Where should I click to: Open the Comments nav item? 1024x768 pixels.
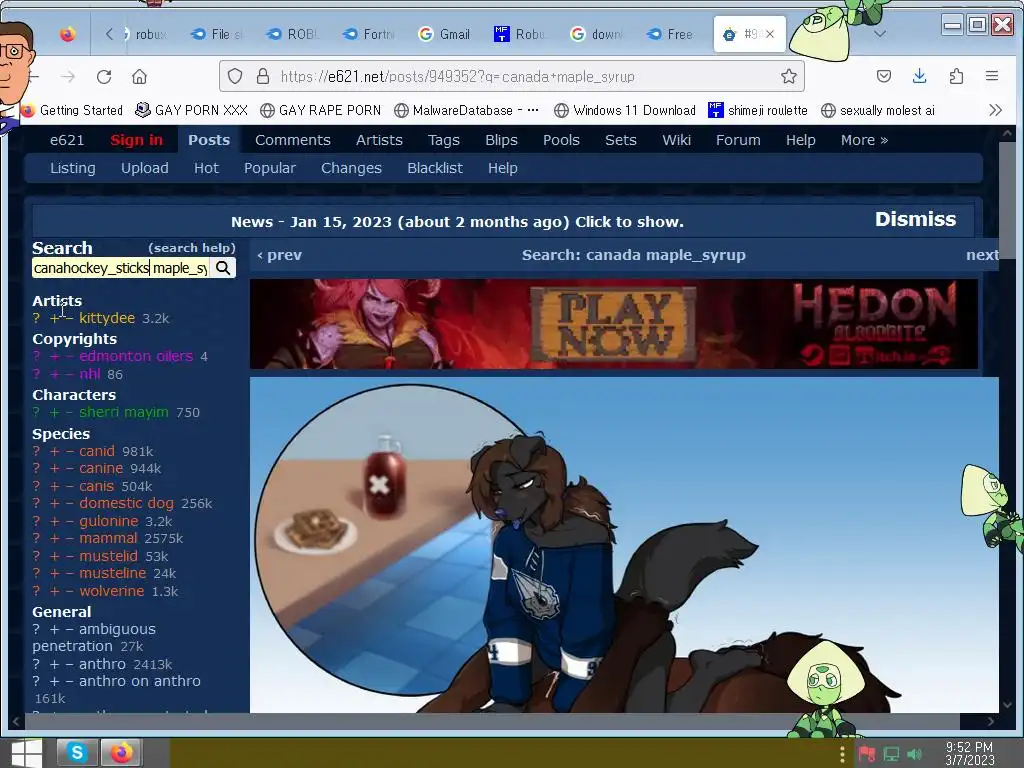click(293, 140)
